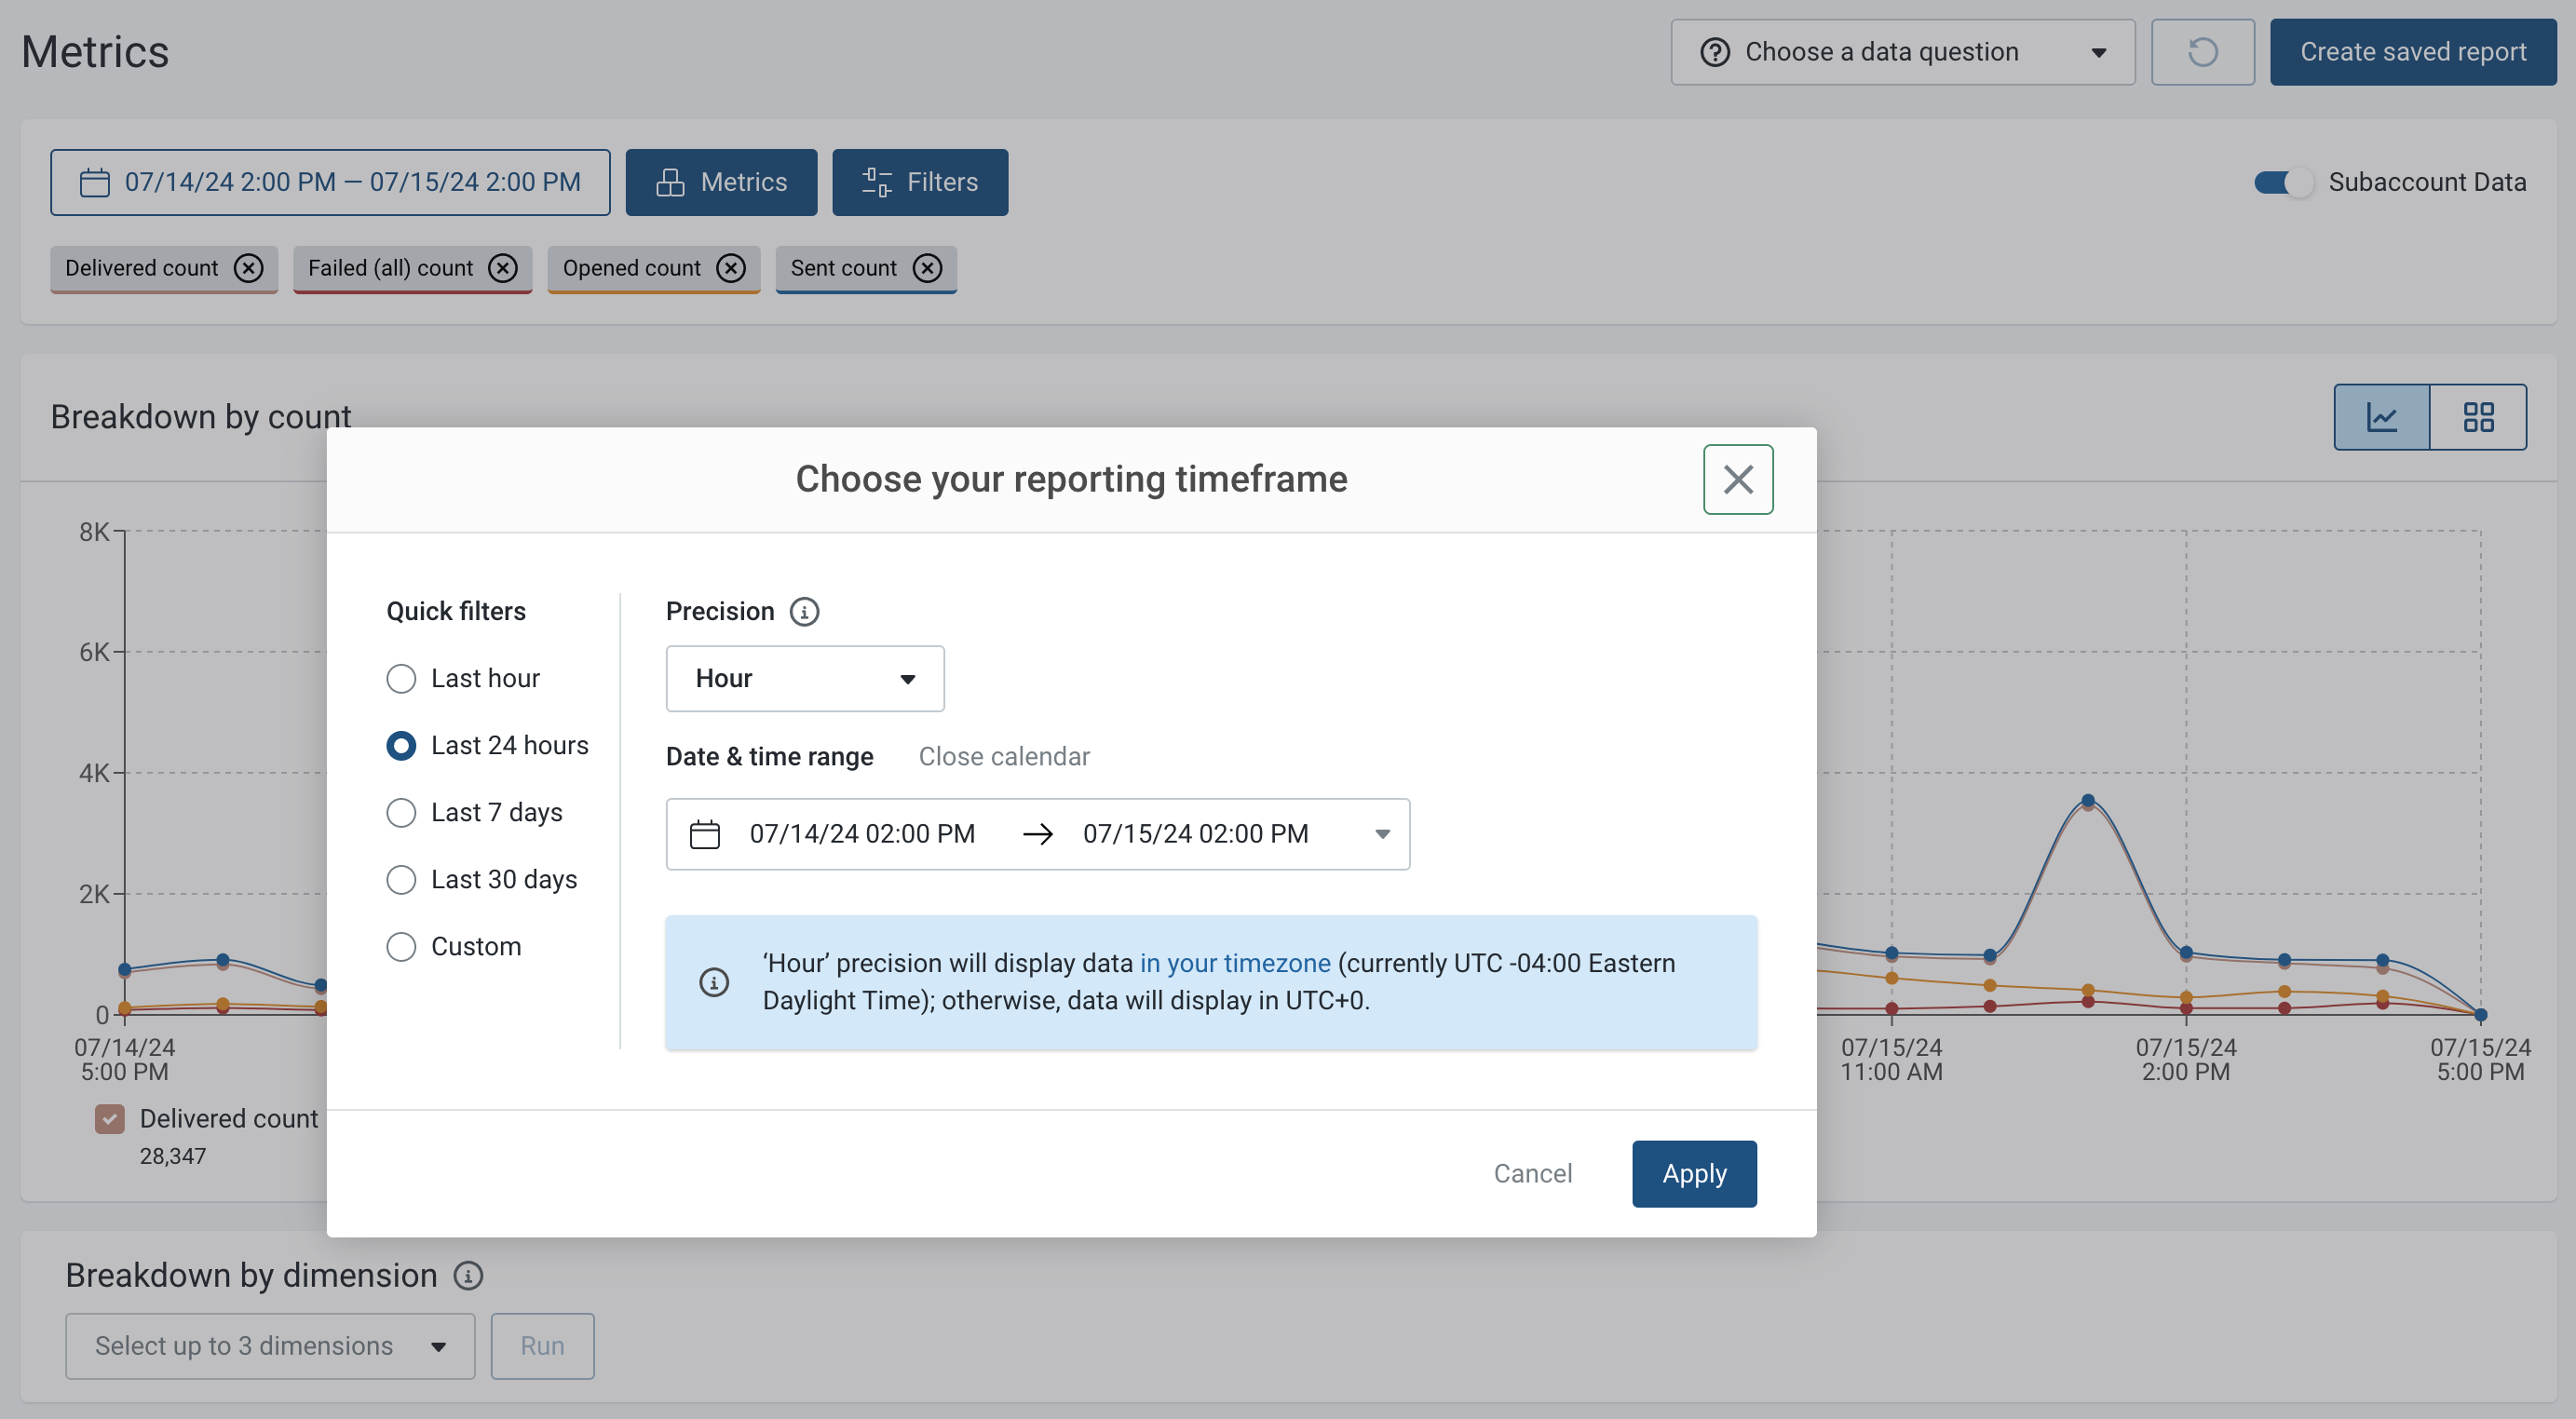This screenshot has height=1419, width=2576.
Task: Click the chart peak data point
Action: click(2088, 801)
